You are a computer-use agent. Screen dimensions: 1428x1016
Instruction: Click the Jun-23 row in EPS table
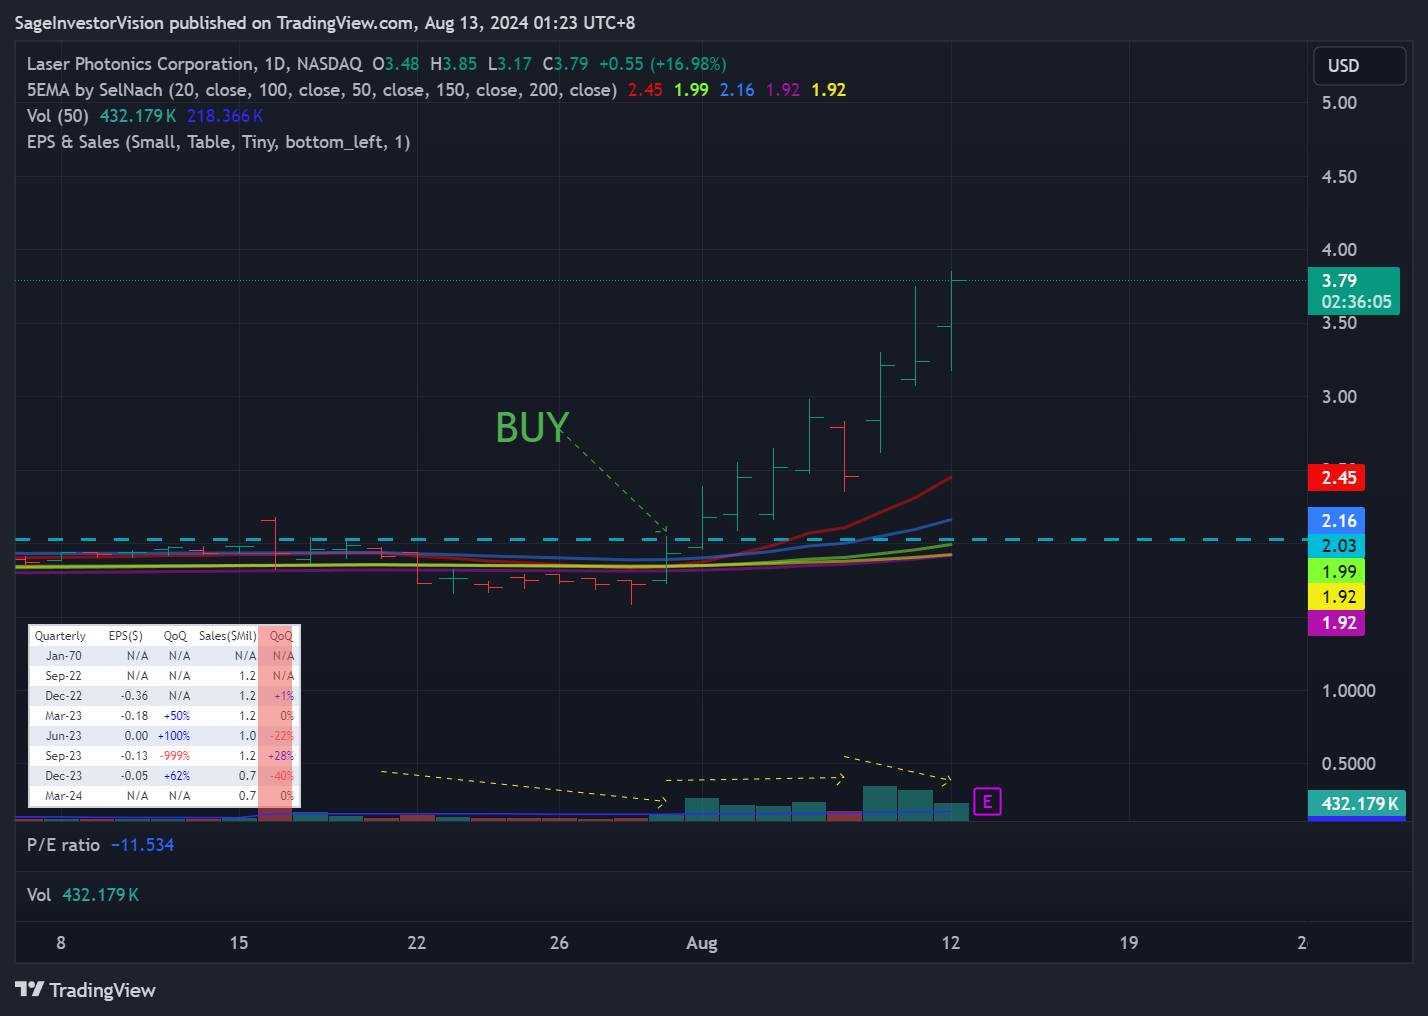point(164,736)
